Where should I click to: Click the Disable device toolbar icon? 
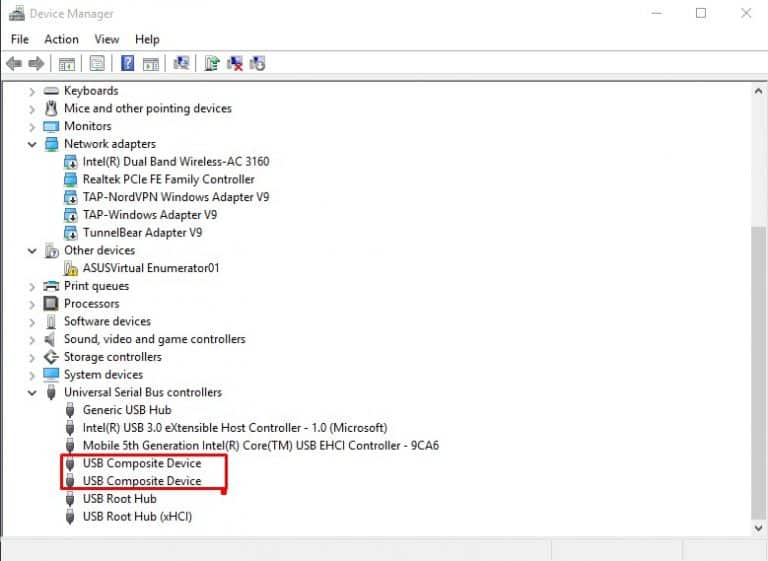[x=258, y=63]
